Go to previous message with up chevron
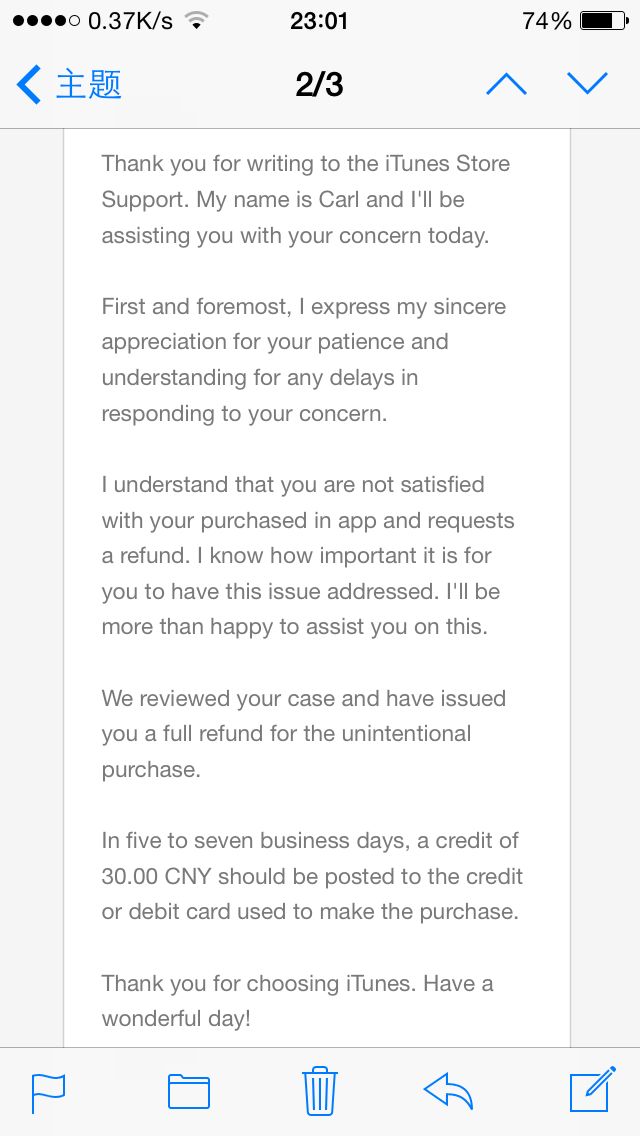 (x=507, y=85)
